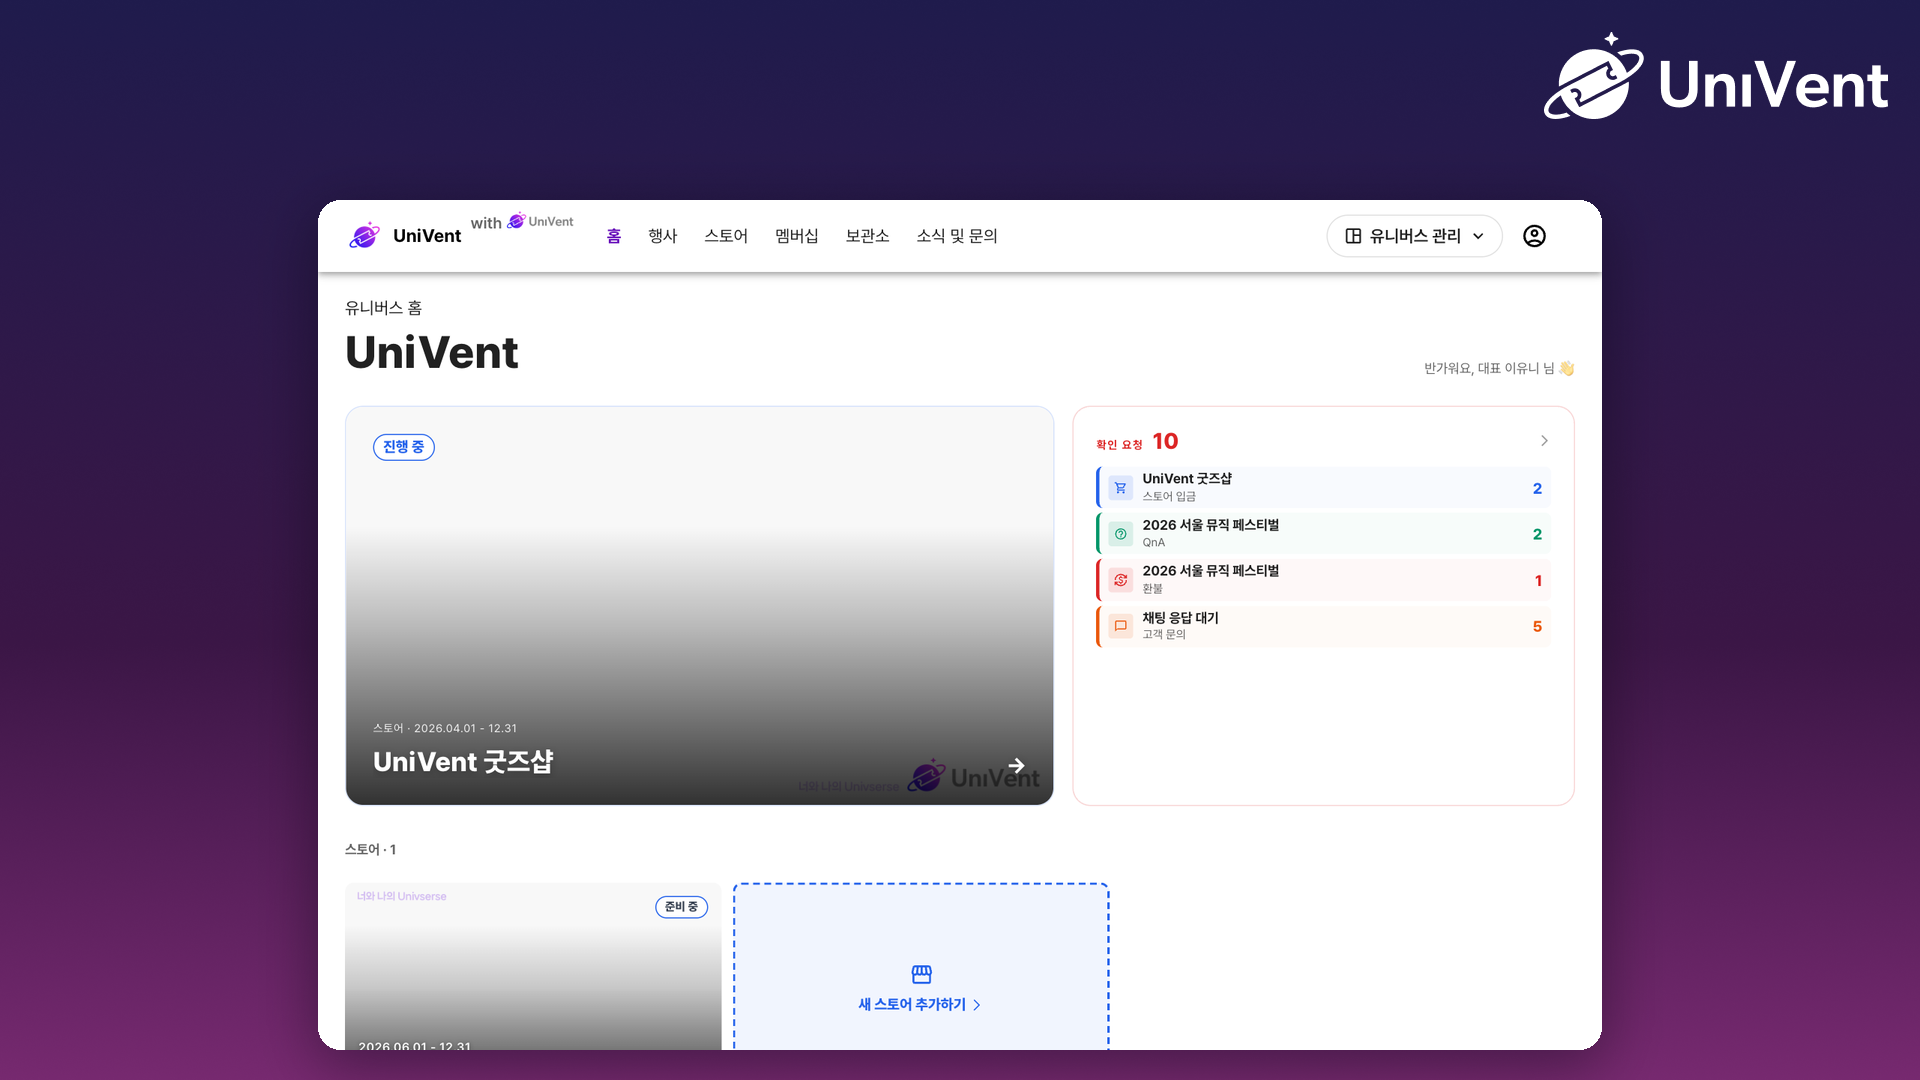
Task: Open the 준비 중 store card thumbnail
Action: click(x=533, y=966)
